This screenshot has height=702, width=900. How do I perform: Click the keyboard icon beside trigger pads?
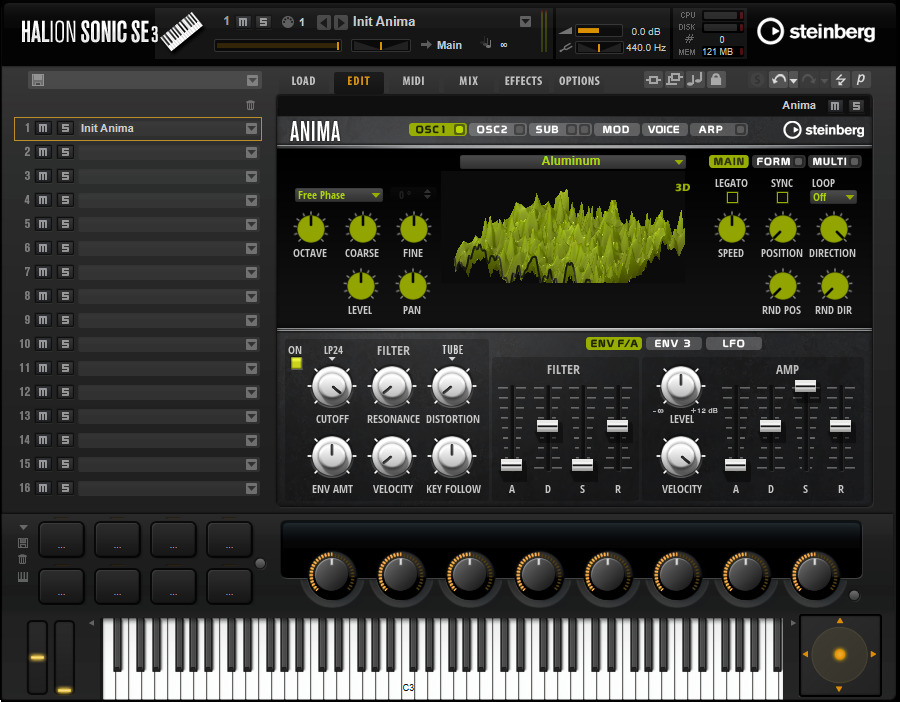[23, 577]
